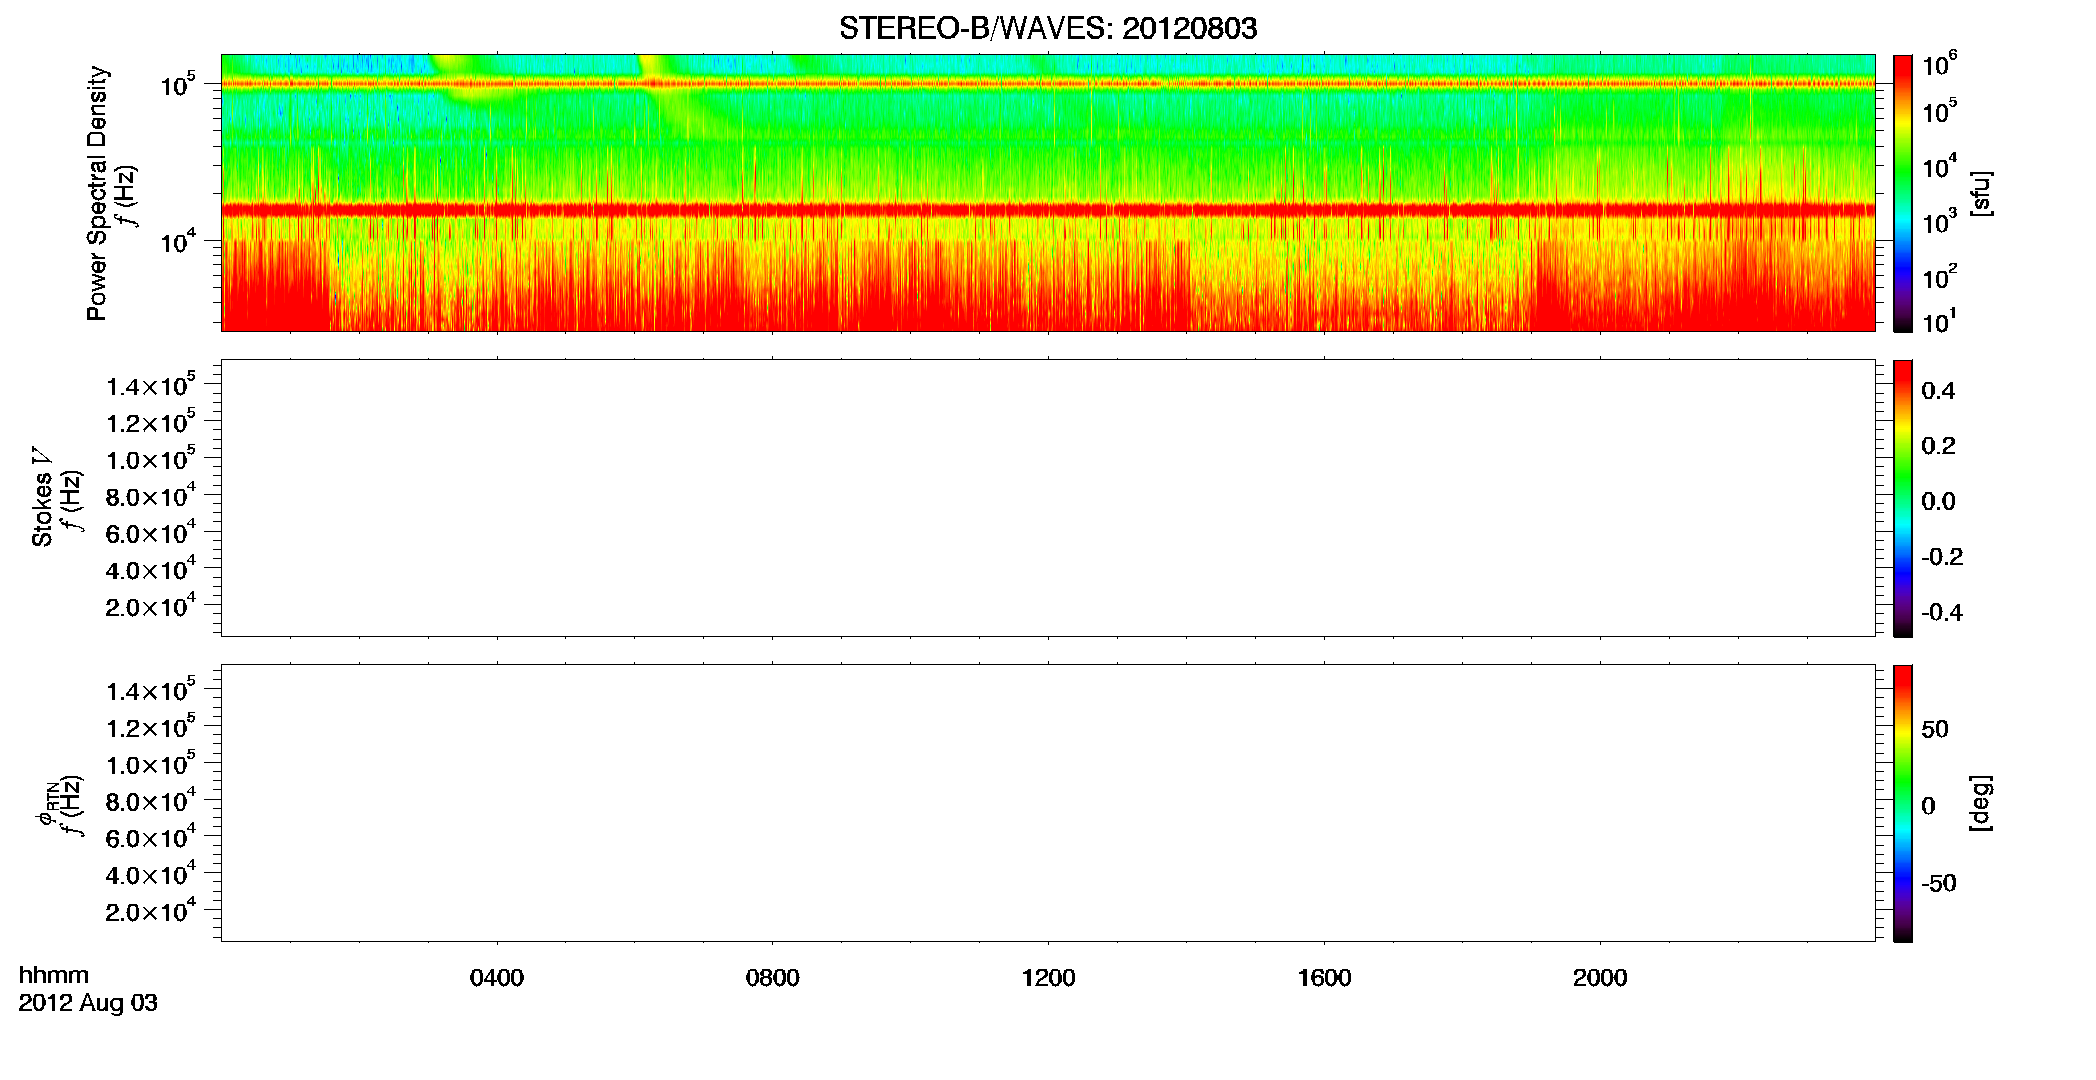2096x1080 pixels.
Task: Click the 10^1 label on sfu color bar
Action: click(x=1939, y=322)
